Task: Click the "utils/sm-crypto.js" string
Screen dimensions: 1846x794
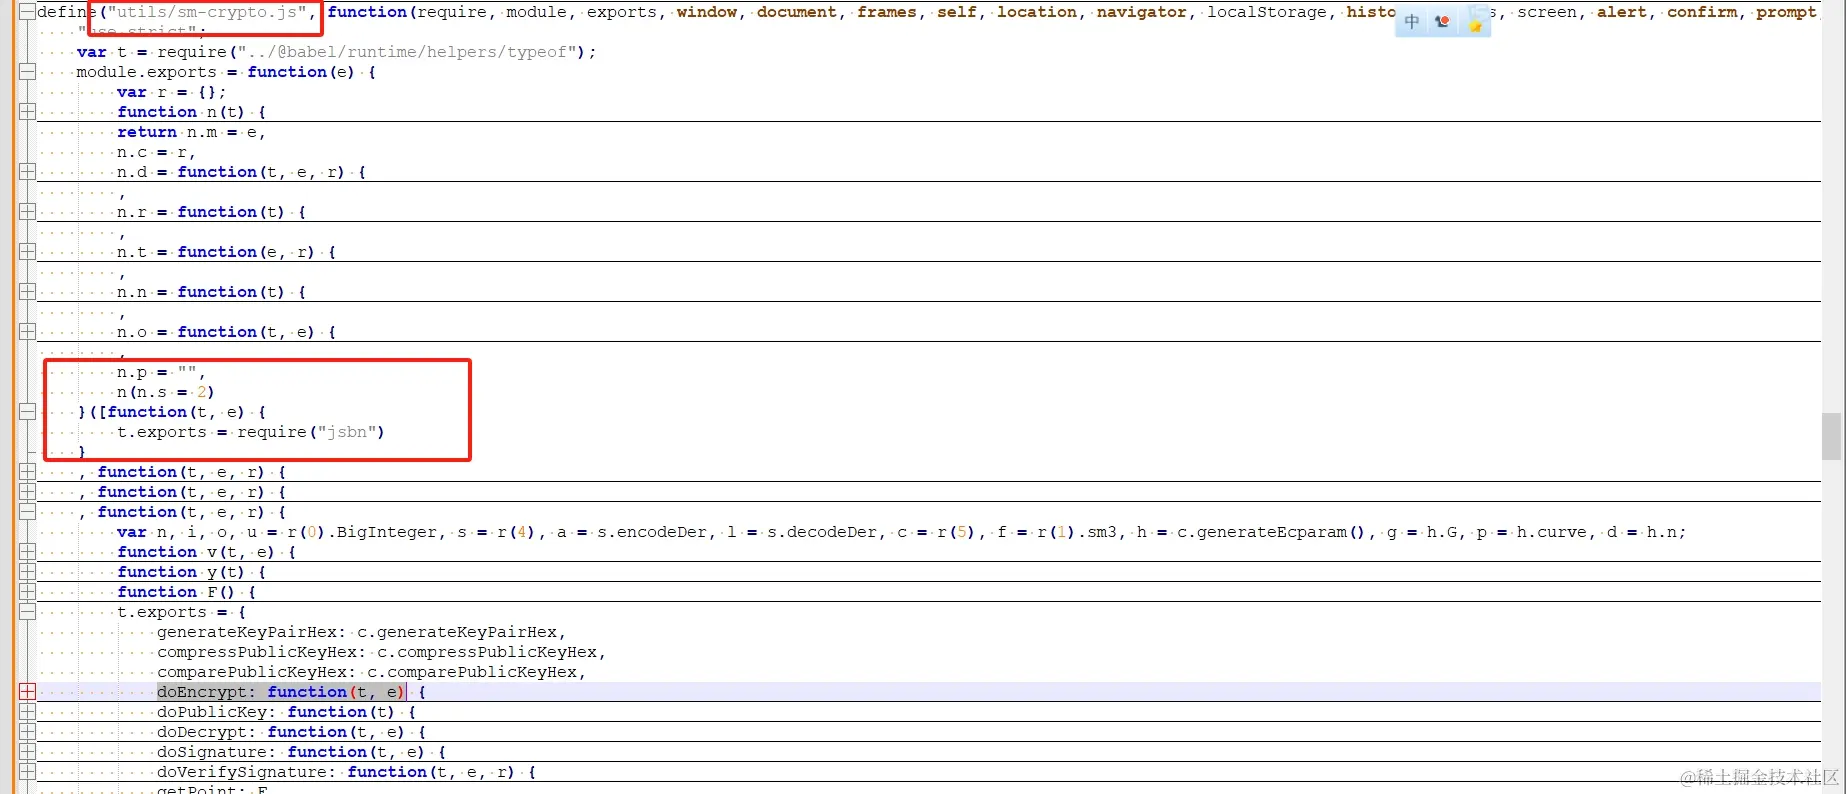Action: pos(207,12)
